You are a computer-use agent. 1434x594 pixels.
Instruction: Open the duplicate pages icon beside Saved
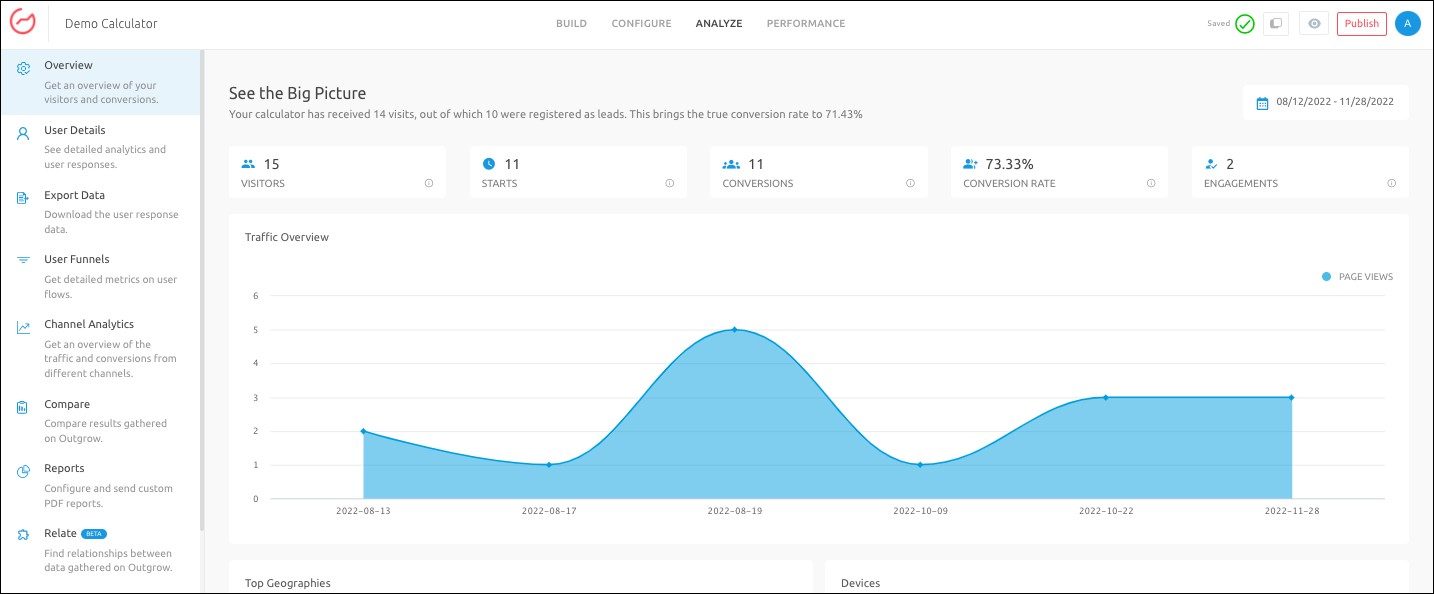[x=1275, y=24]
